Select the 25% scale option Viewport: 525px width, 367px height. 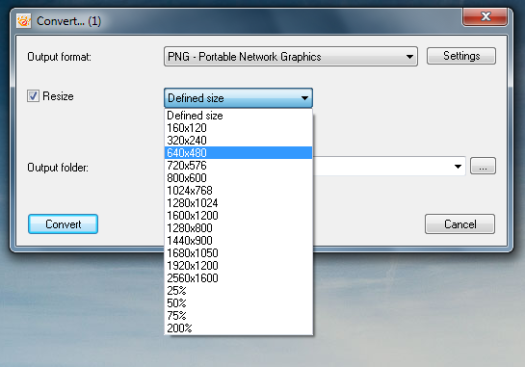pyautogui.click(x=238, y=290)
